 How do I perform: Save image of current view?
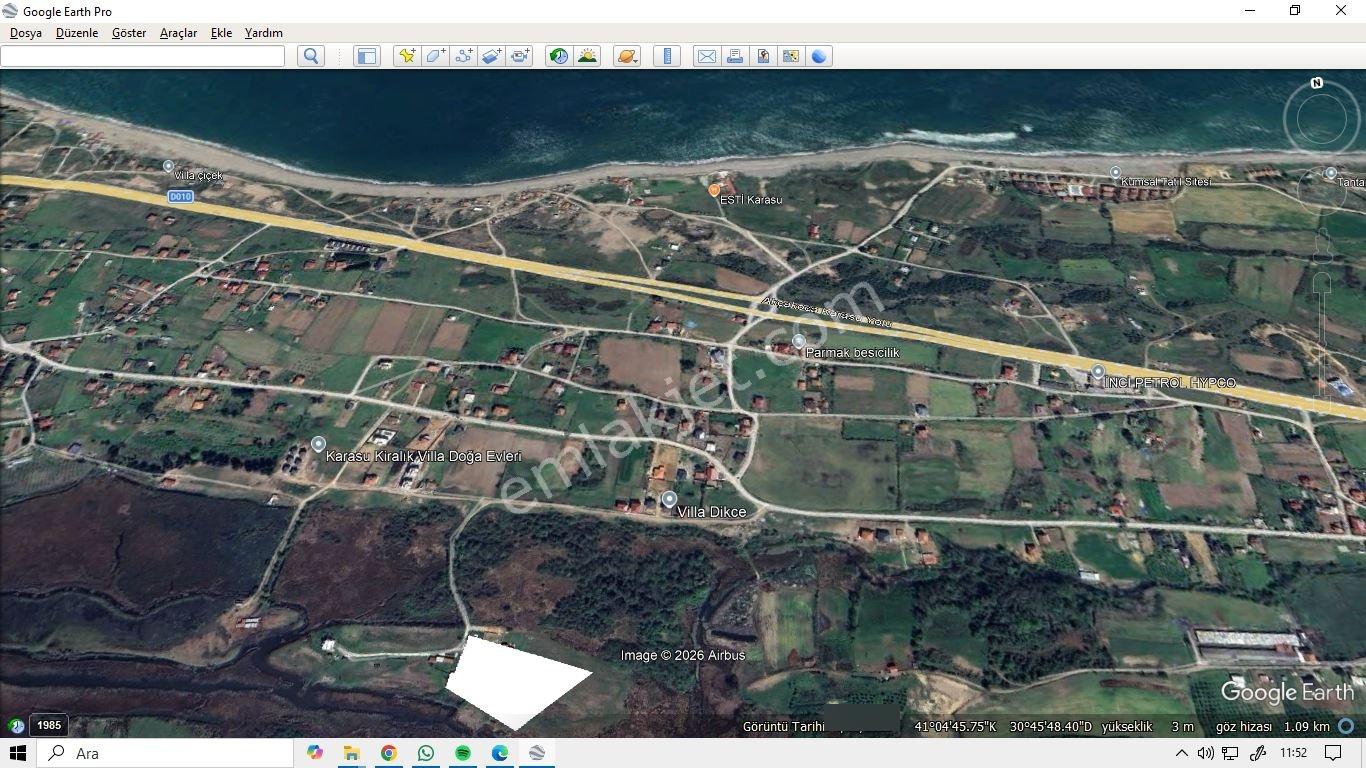(x=763, y=56)
